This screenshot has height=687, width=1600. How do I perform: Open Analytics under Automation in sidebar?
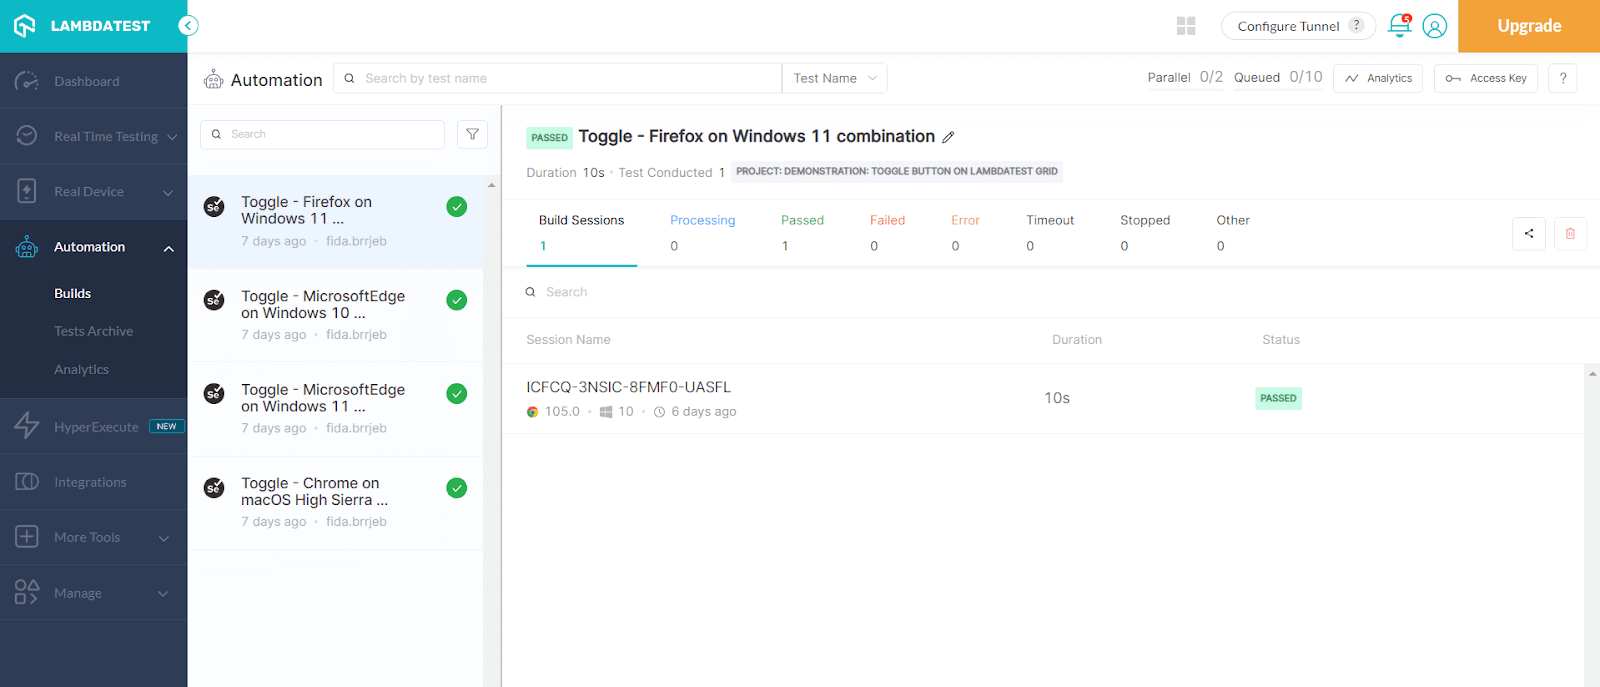tap(81, 369)
